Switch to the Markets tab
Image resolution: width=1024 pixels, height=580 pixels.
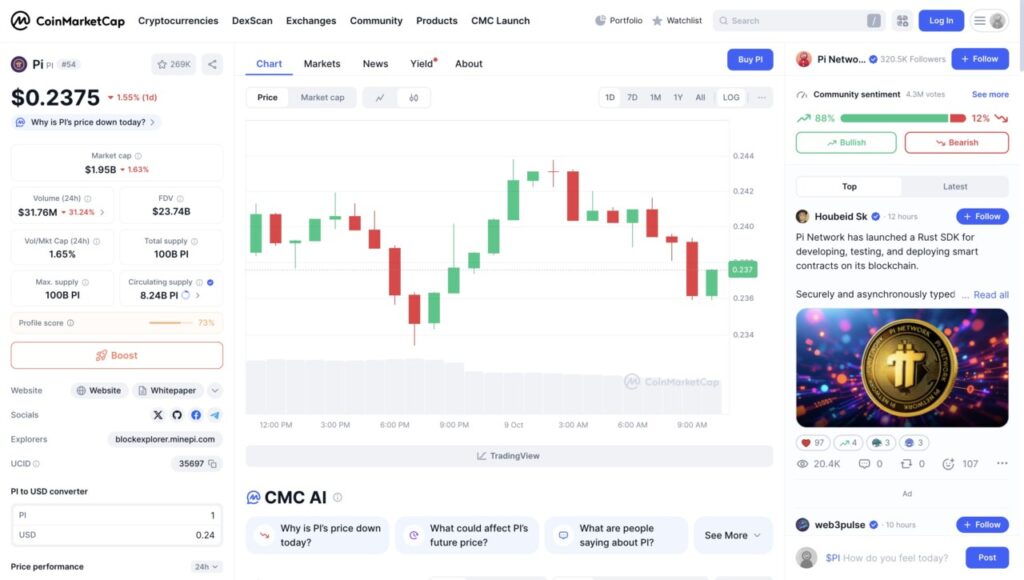[321, 63]
